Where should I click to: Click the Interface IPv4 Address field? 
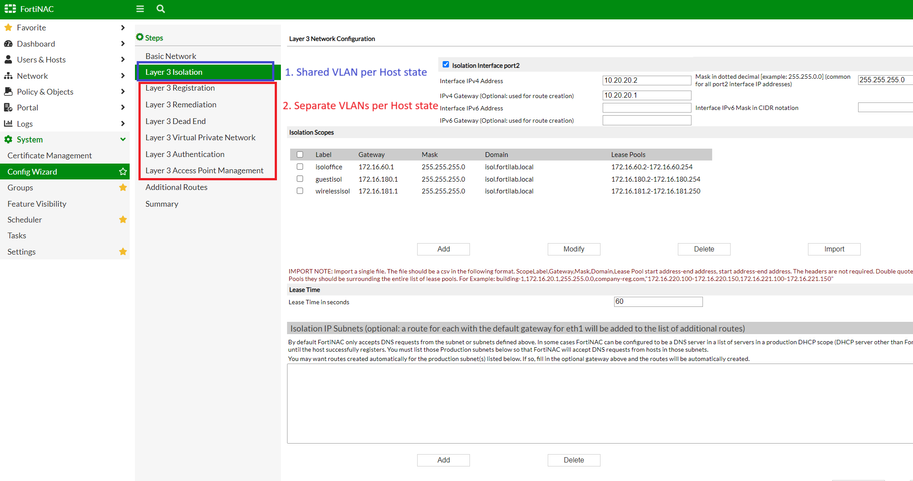[x=646, y=80]
